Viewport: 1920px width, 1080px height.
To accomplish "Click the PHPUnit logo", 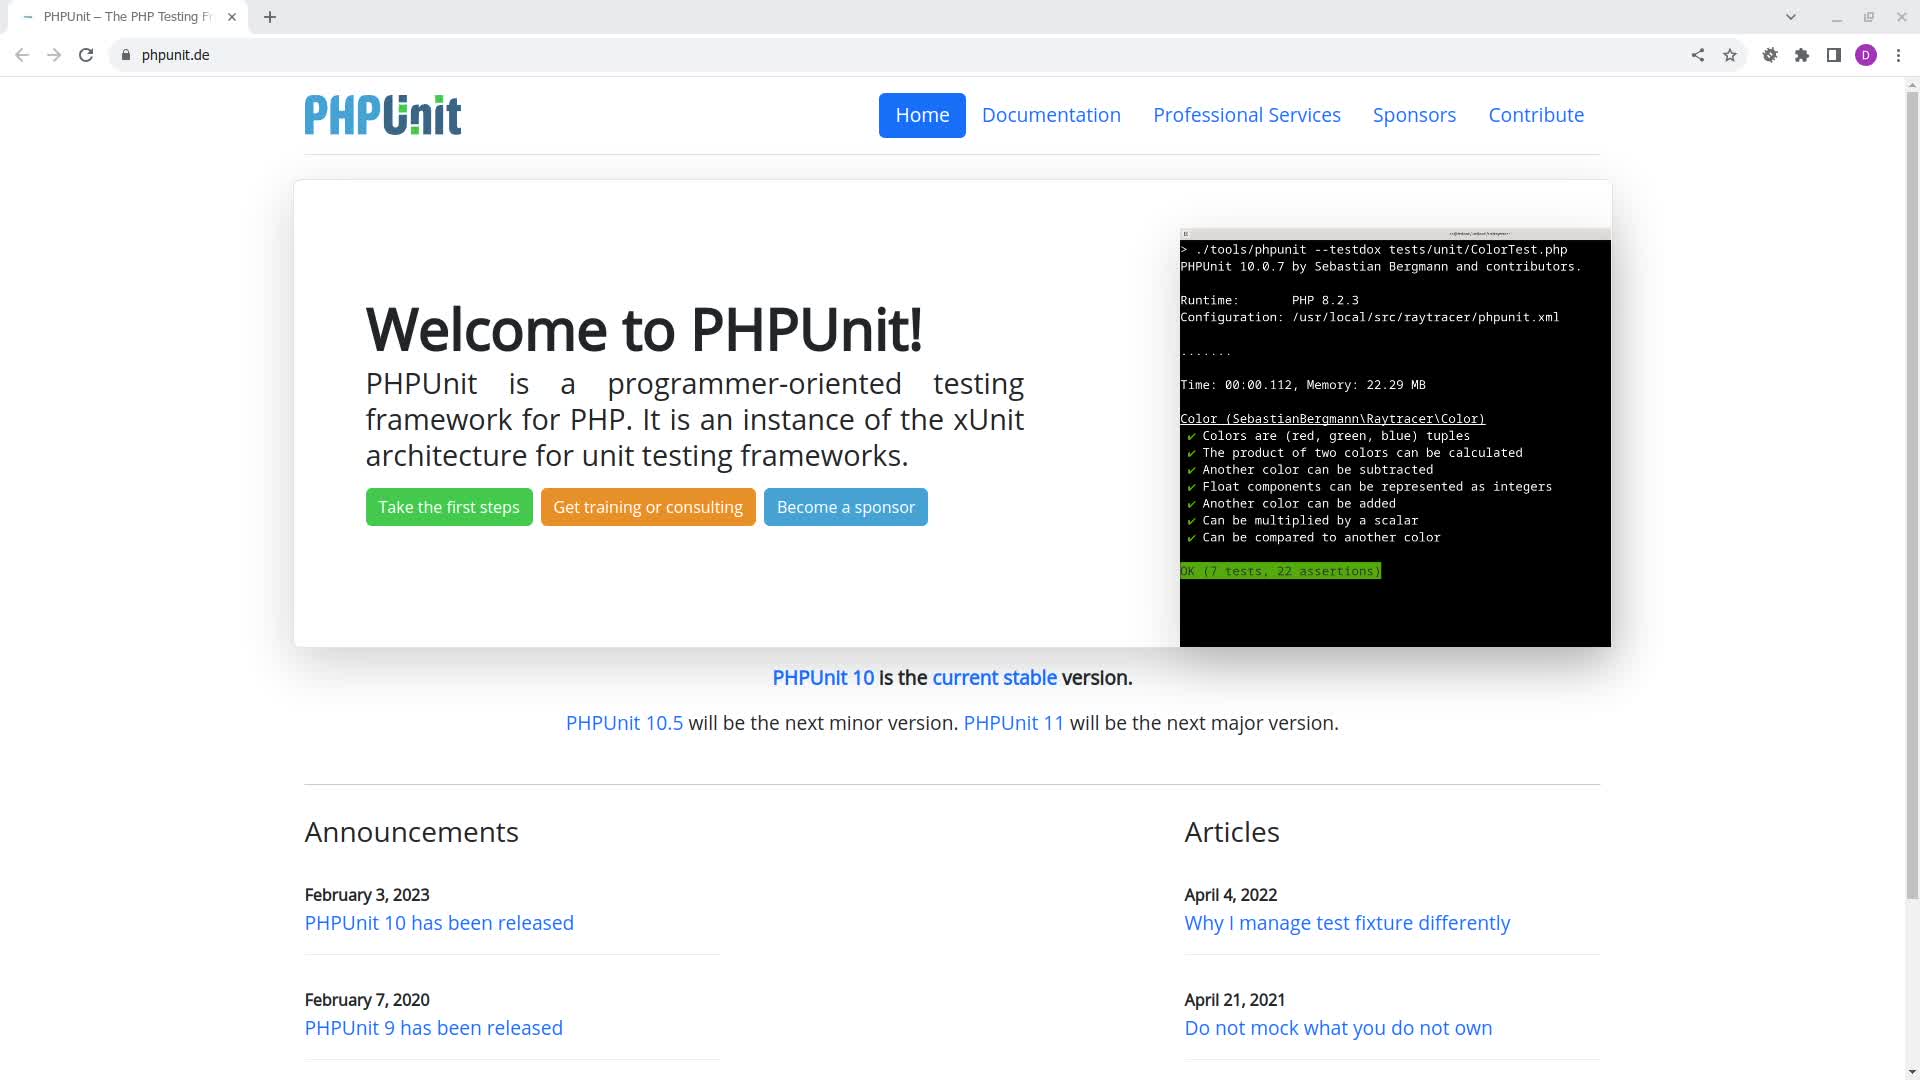I will point(382,115).
